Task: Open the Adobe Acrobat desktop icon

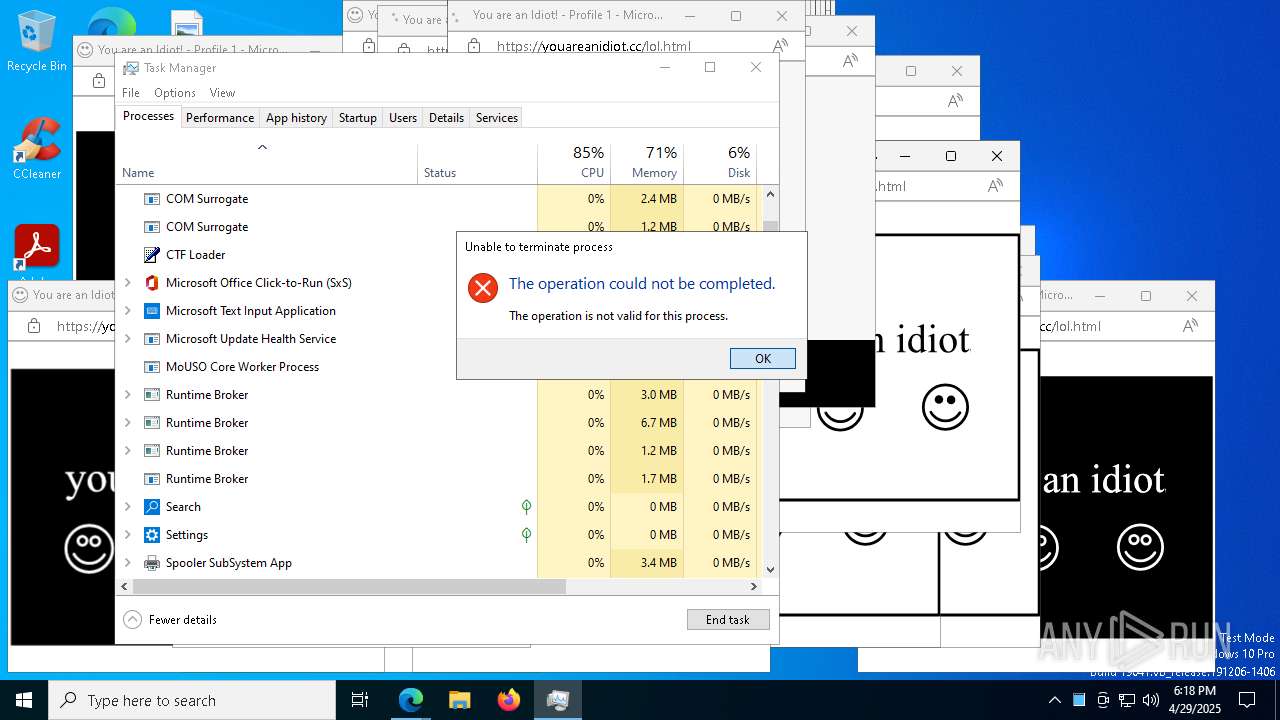Action: [x=37, y=250]
